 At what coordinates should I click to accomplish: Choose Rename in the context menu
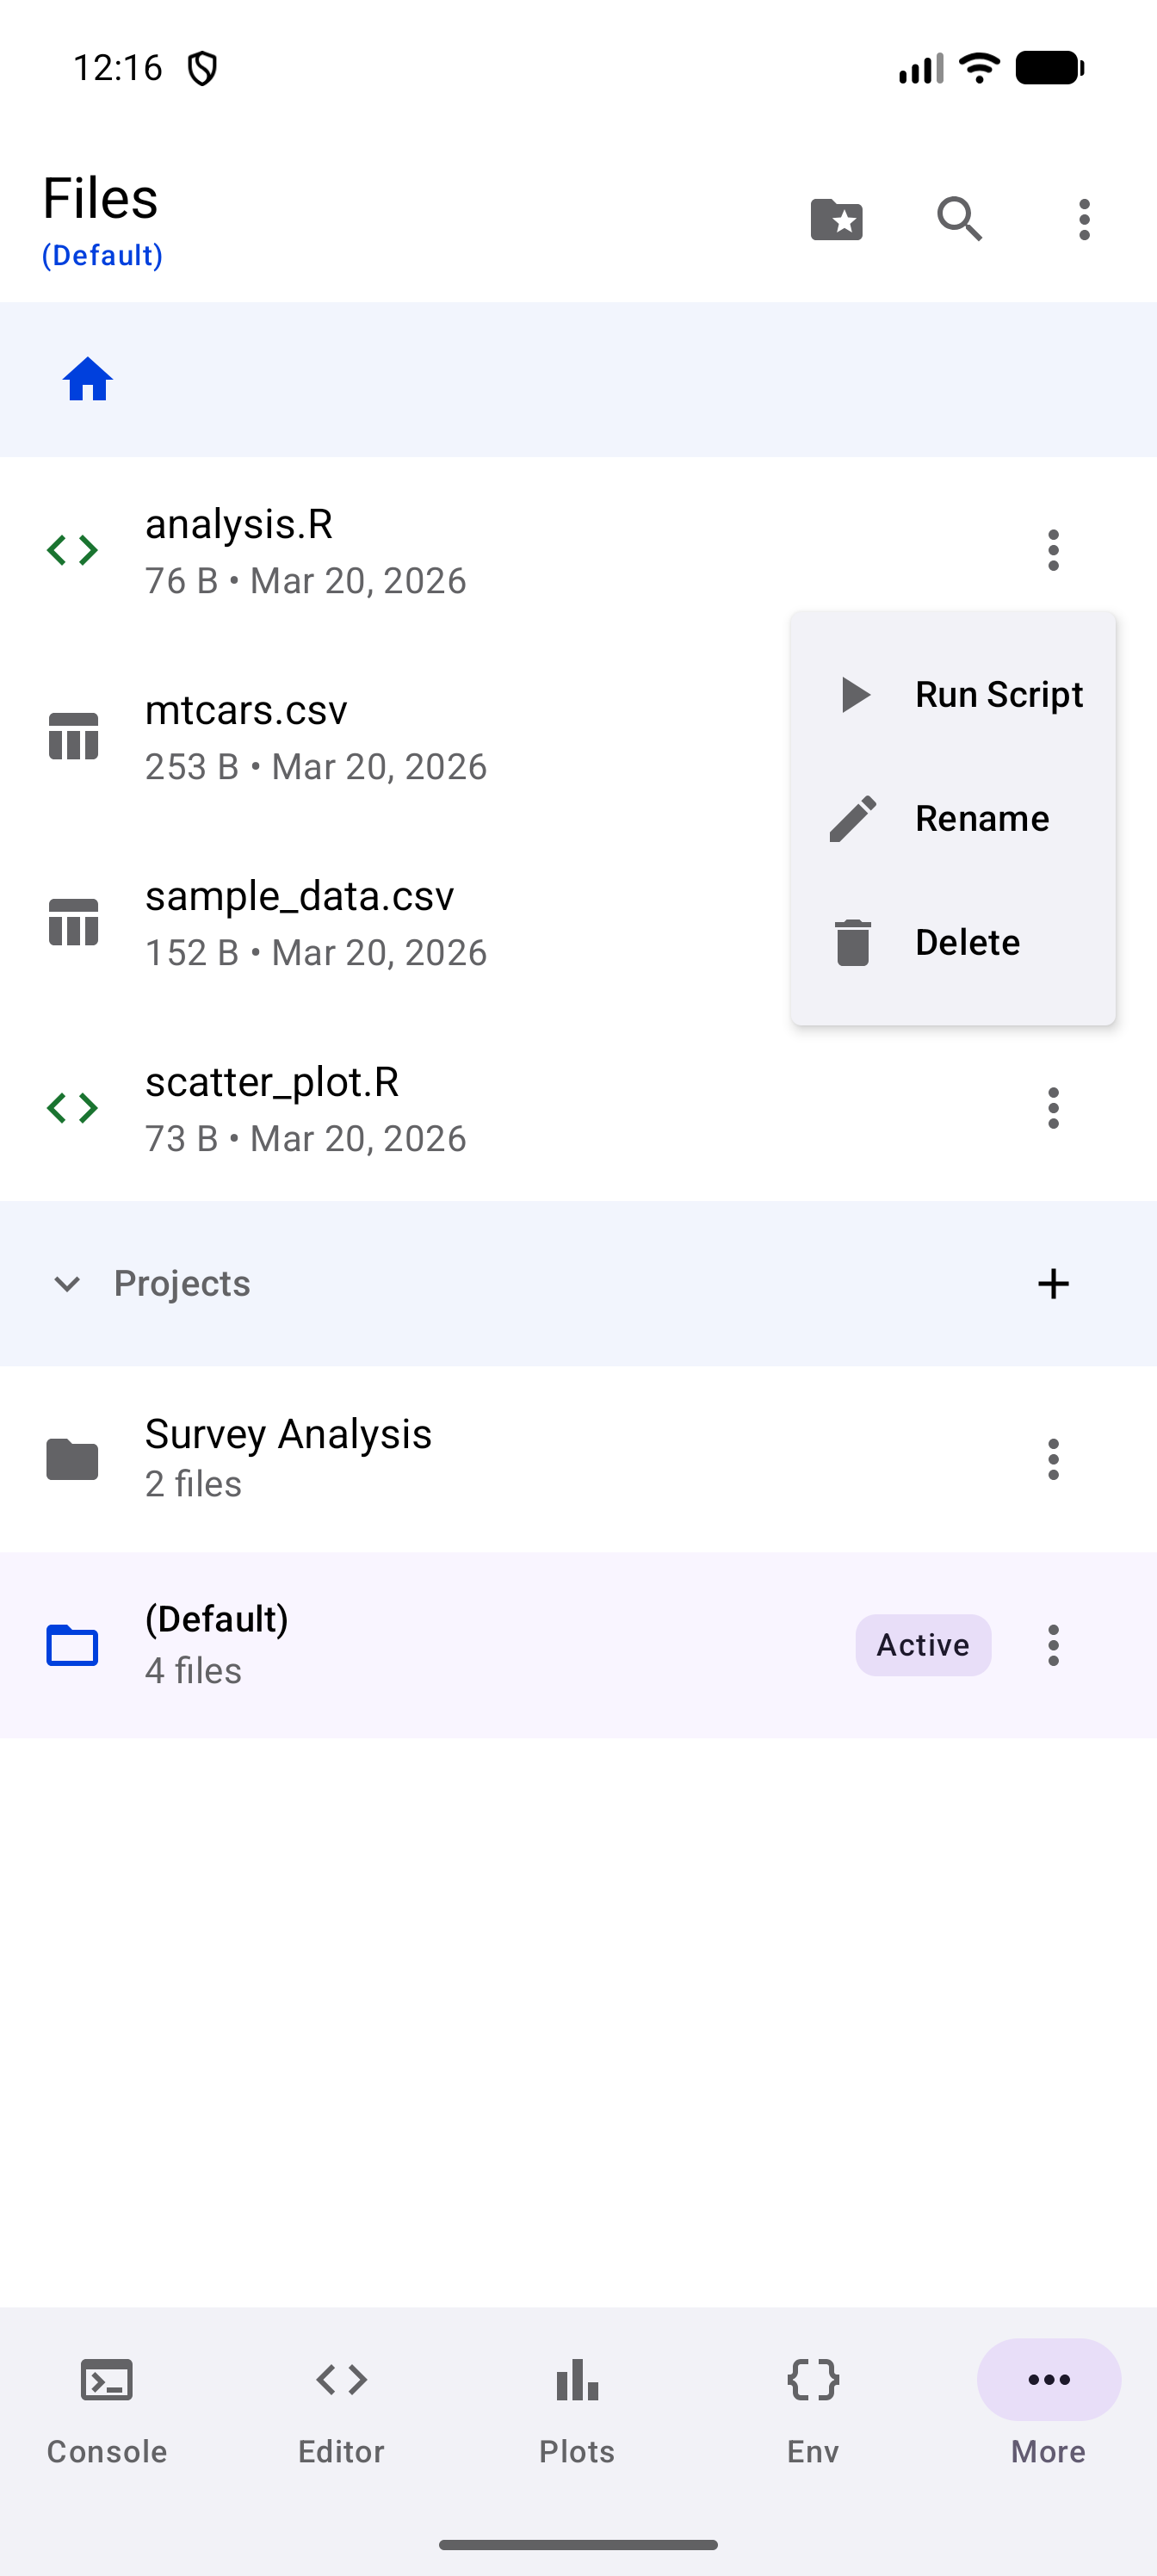click(953, 818)
